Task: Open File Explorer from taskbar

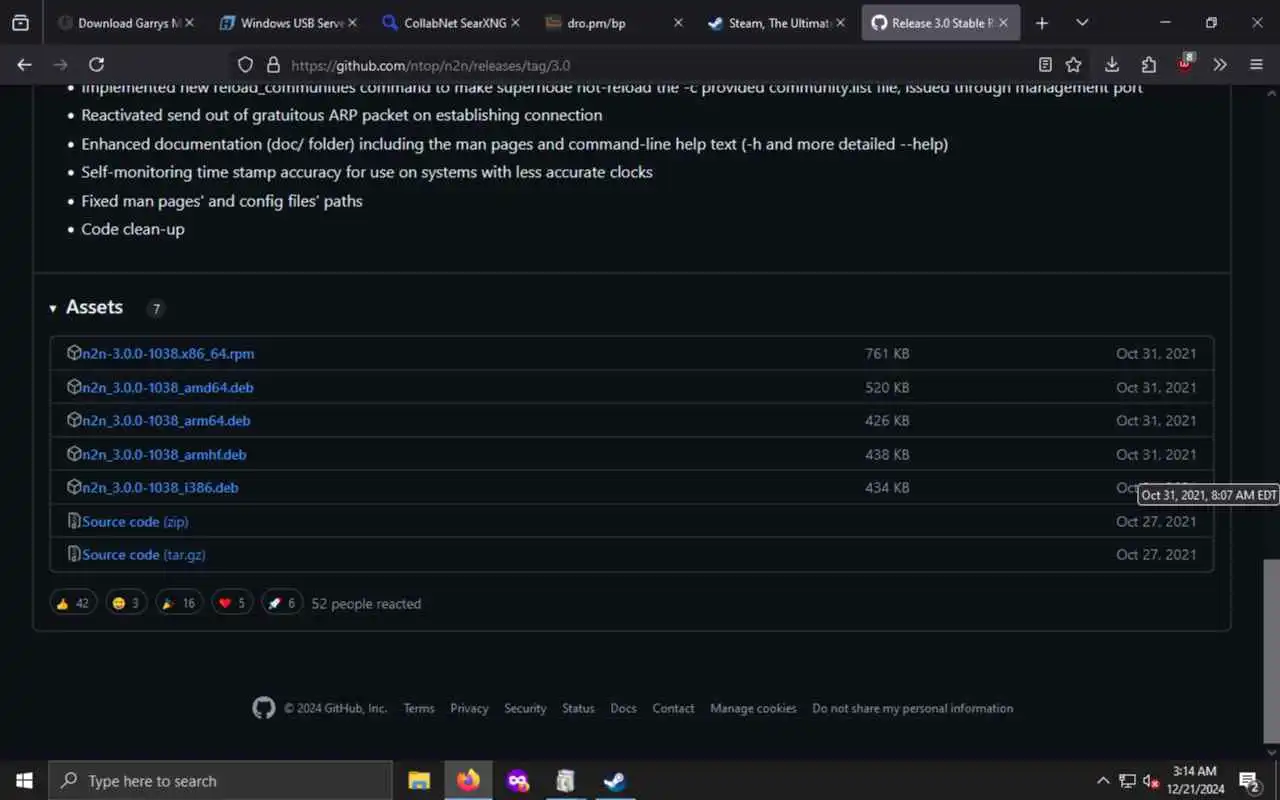Action: pyautogui.click(x=419, y=781)
